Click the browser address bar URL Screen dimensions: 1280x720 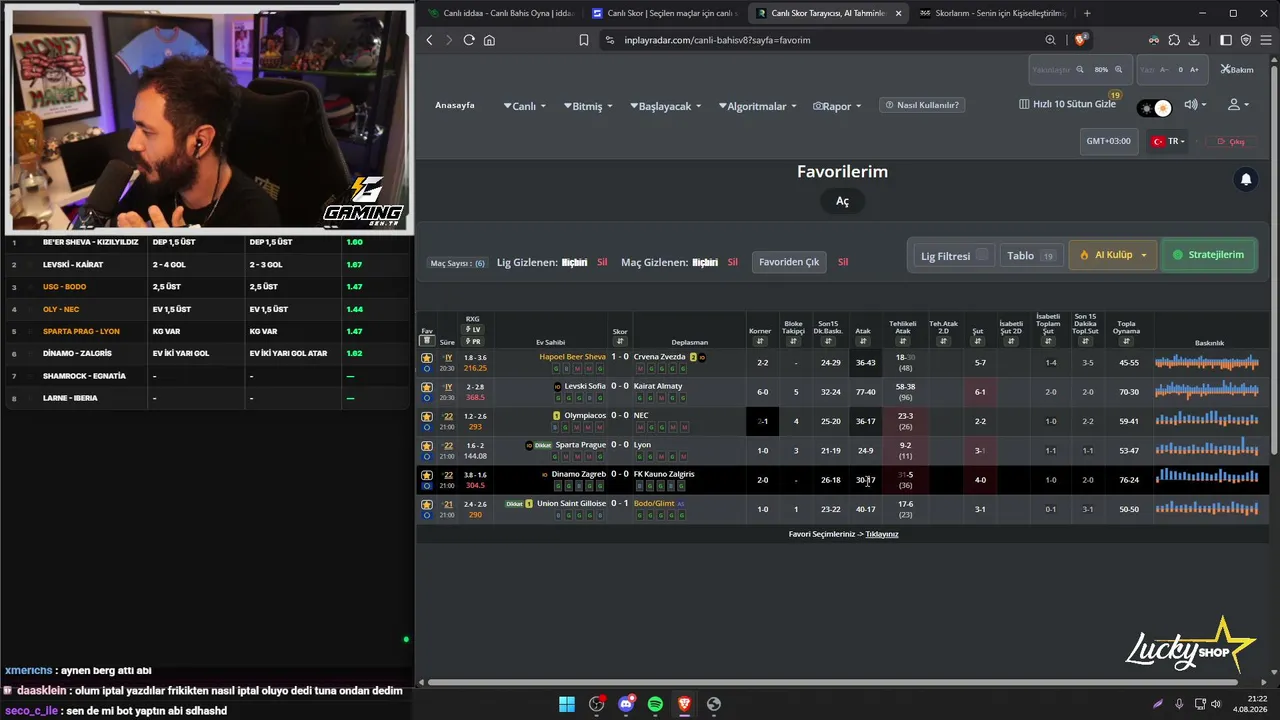(717, 40)
